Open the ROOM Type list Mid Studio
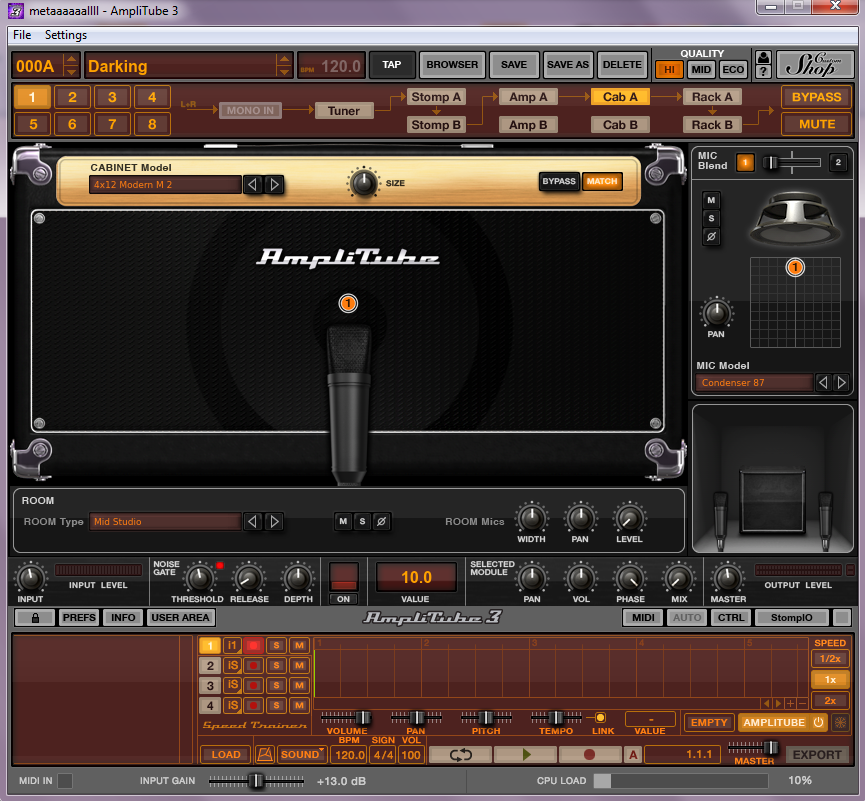Screen dimensions: 865x801 [165, 522]
